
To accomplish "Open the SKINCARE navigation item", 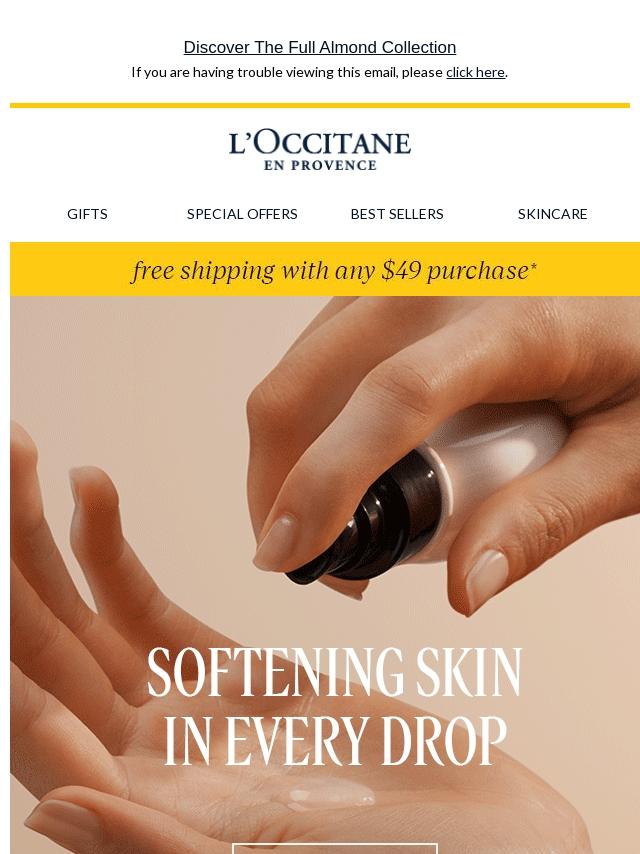I will click(x=552, y=214).
